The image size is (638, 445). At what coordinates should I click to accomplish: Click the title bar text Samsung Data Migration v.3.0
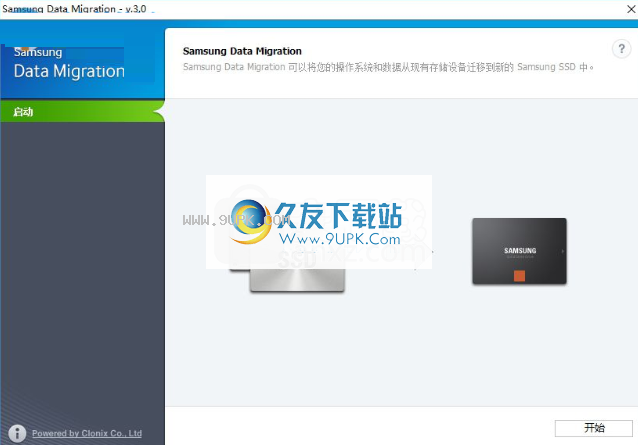click(x=74, y=9)
